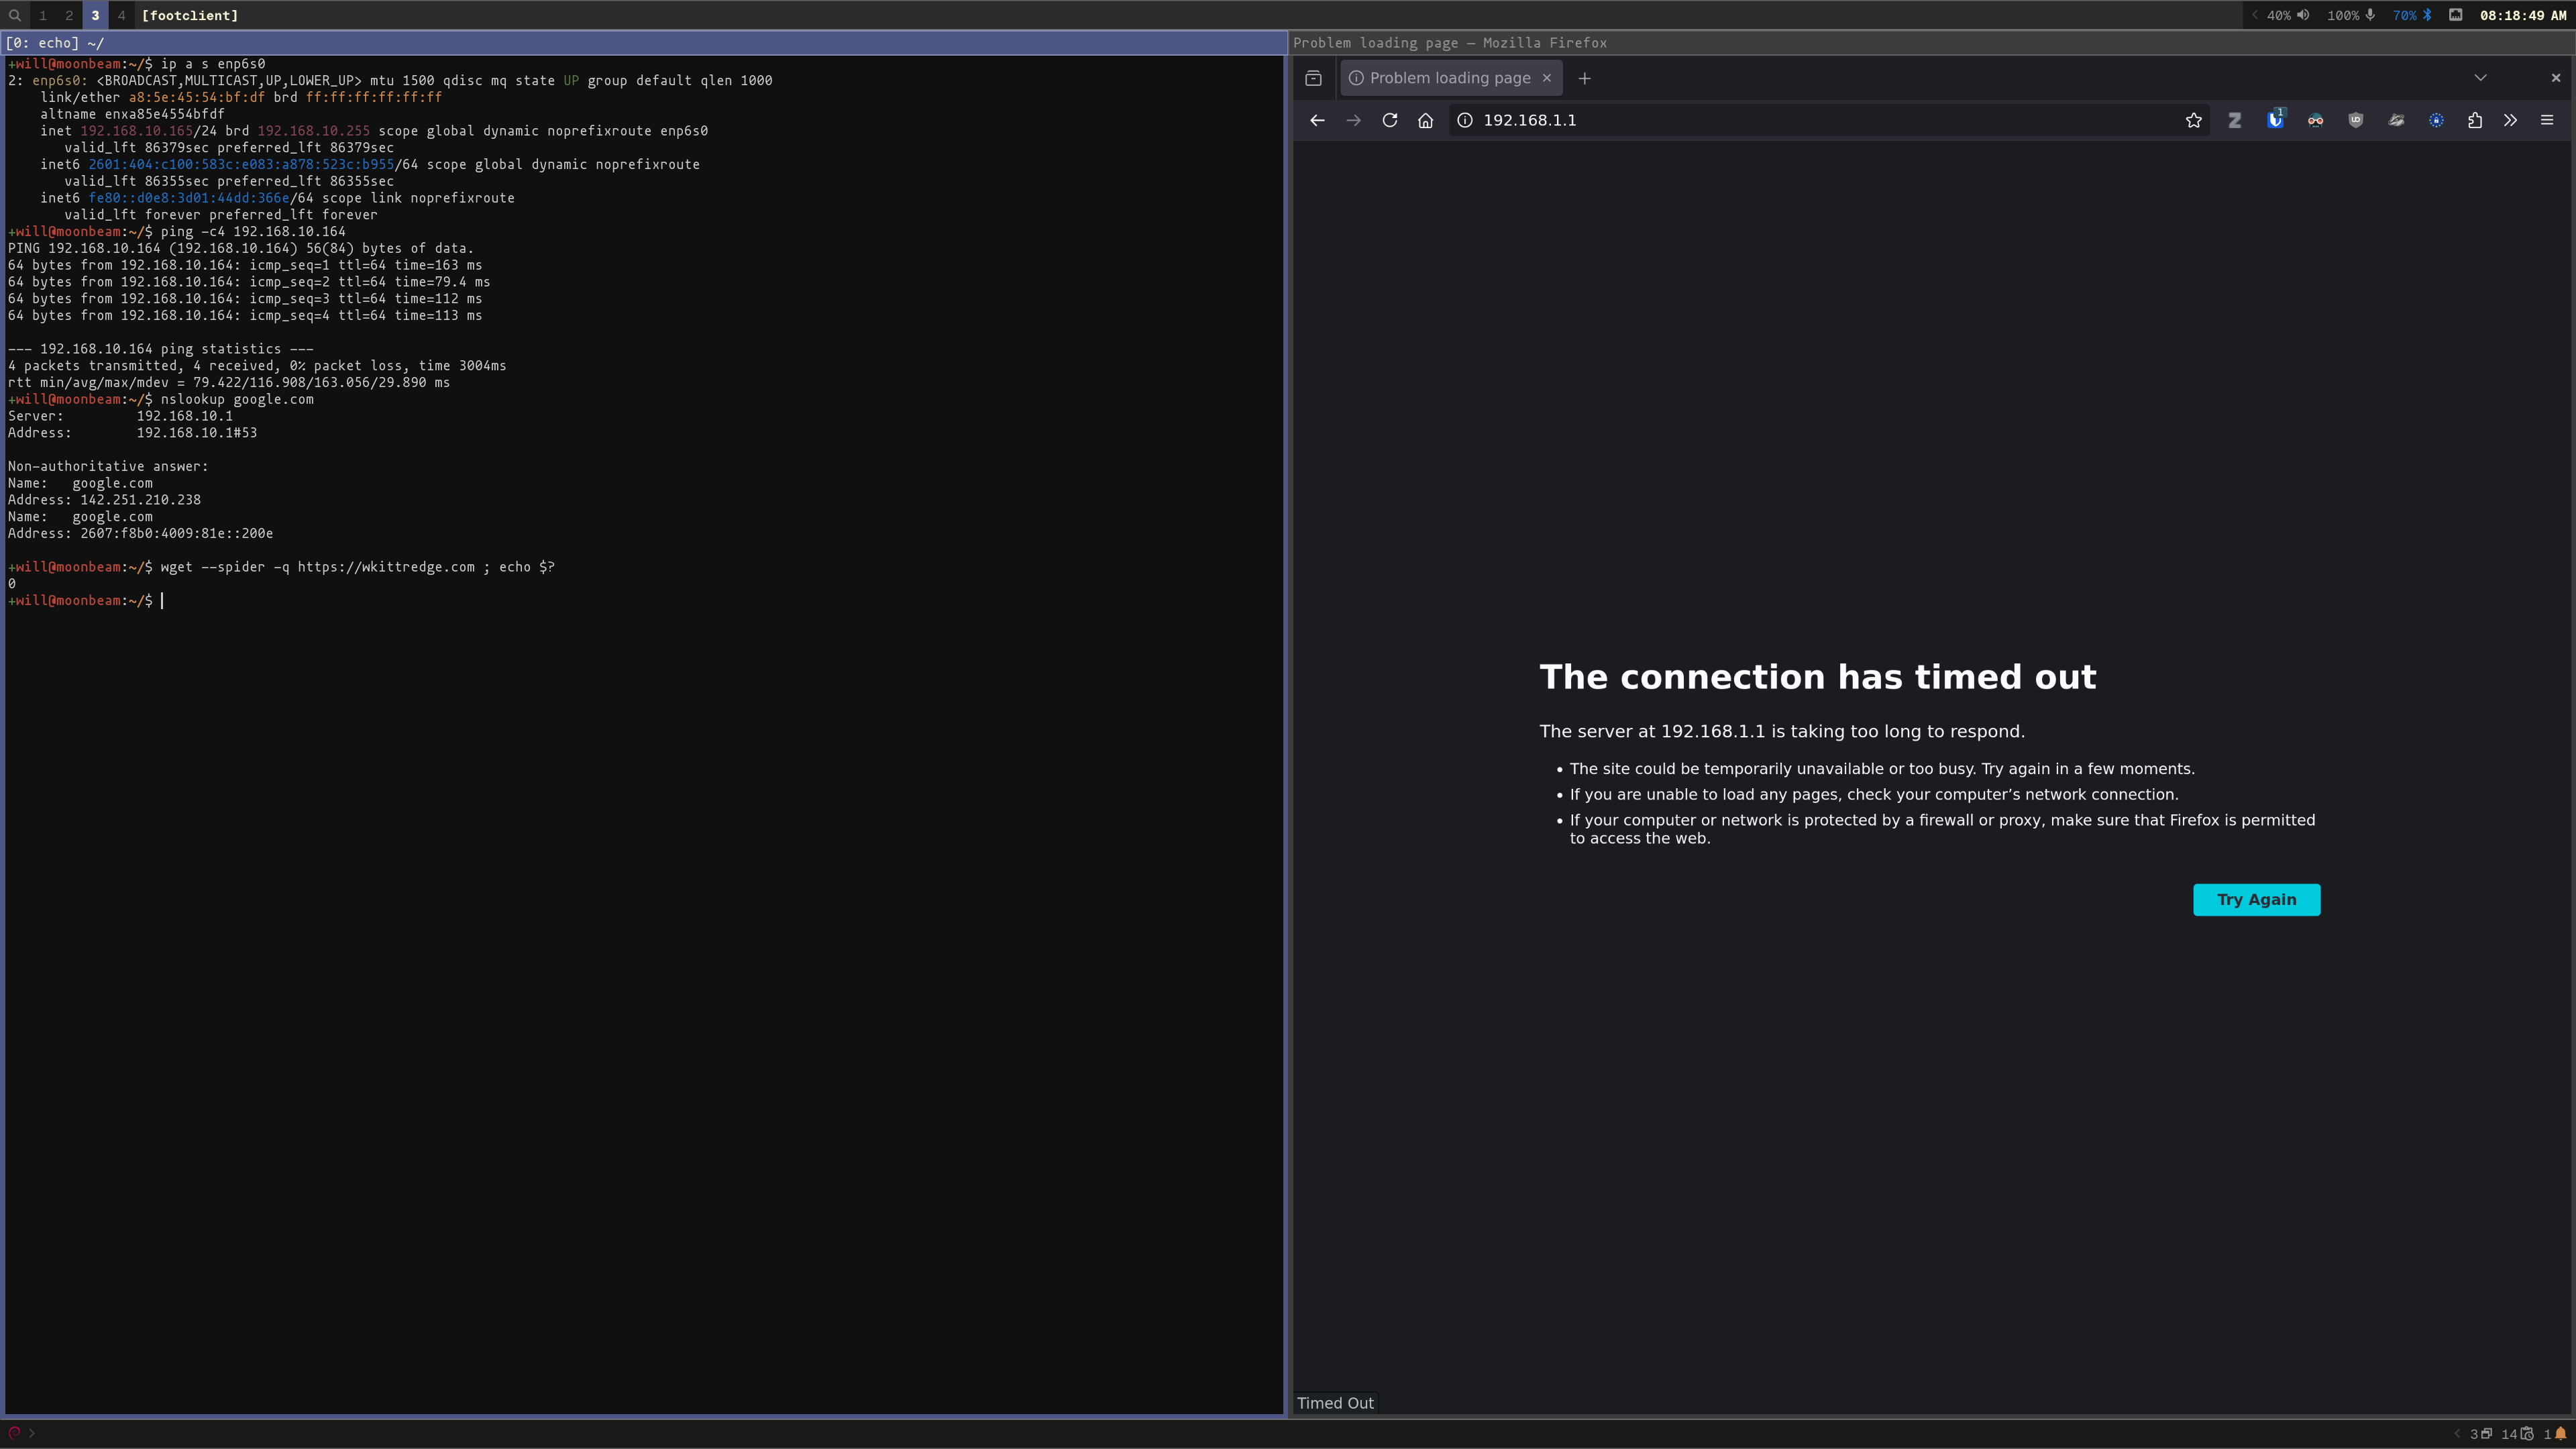Open the Firefox hamburger application menu

point(2546,120)
